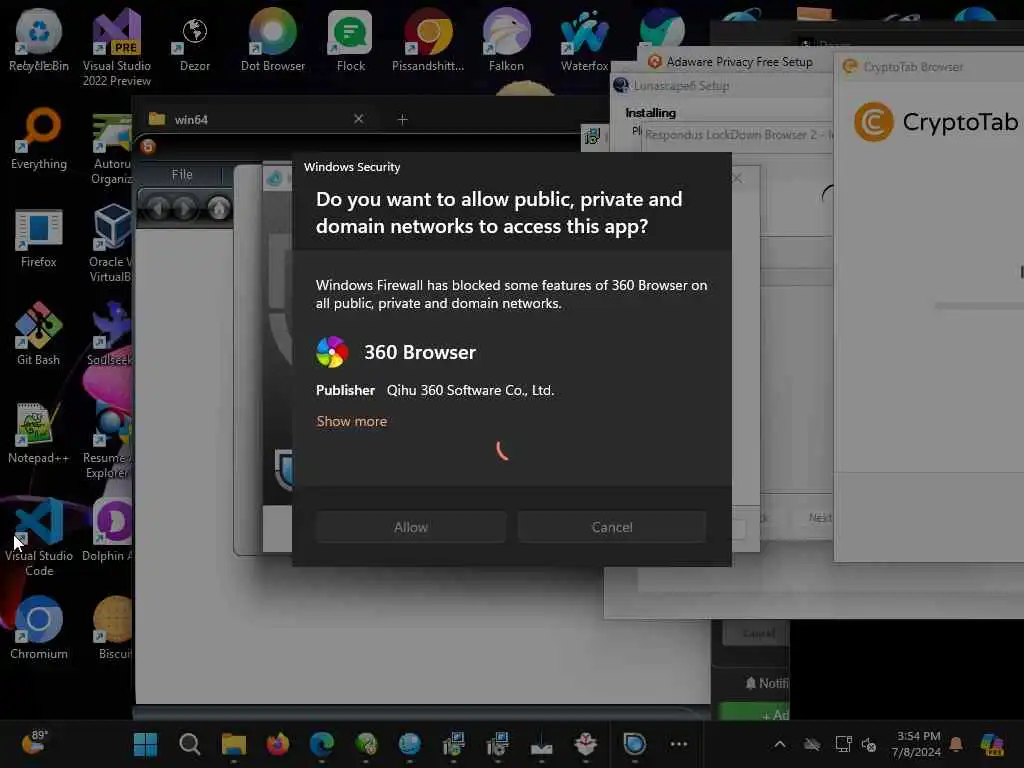Screen dimensions: 1024x768
Task: Open the notifications bell in the tray
Action: tap(956, 744)
